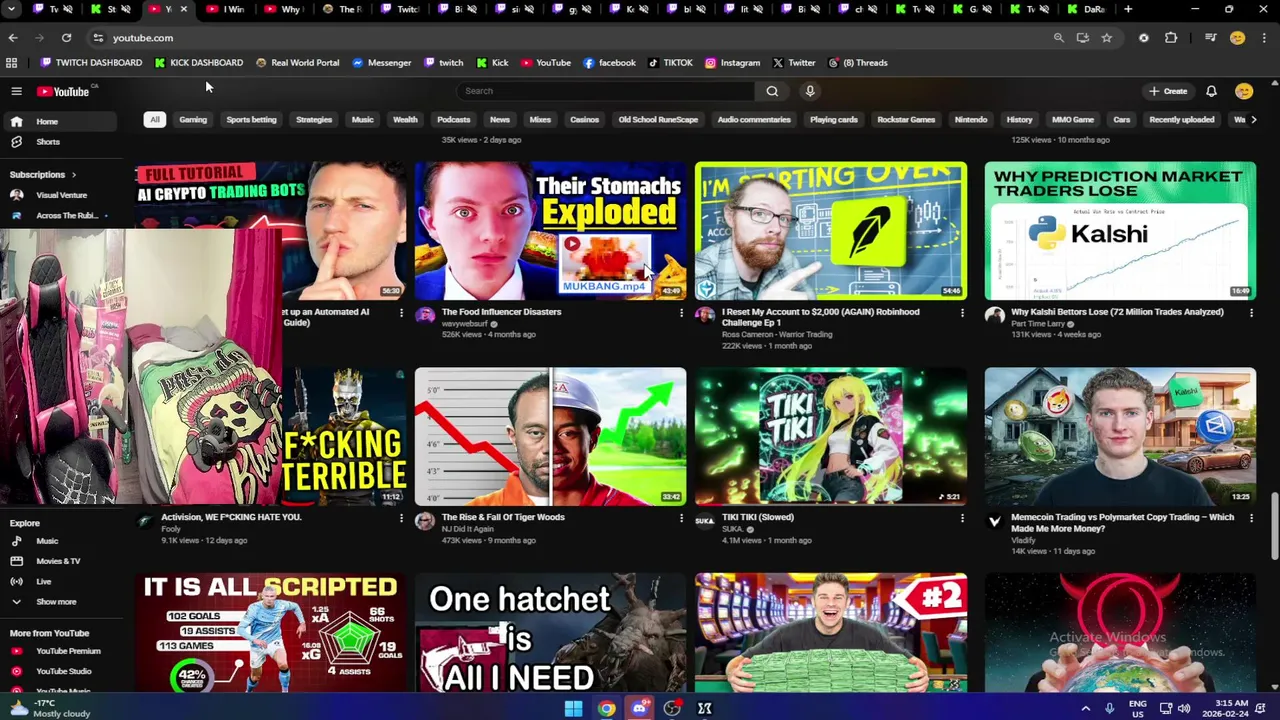Reload the page in Chrome

click(66, 38)
